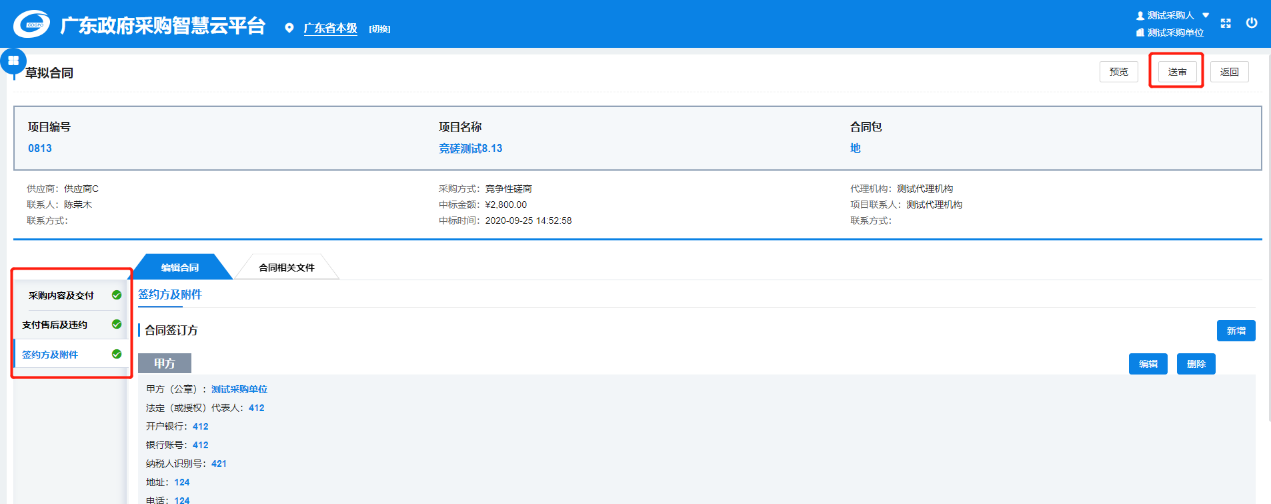
Task: Click green check beside 签约方及附件
Action: (117, 354)
